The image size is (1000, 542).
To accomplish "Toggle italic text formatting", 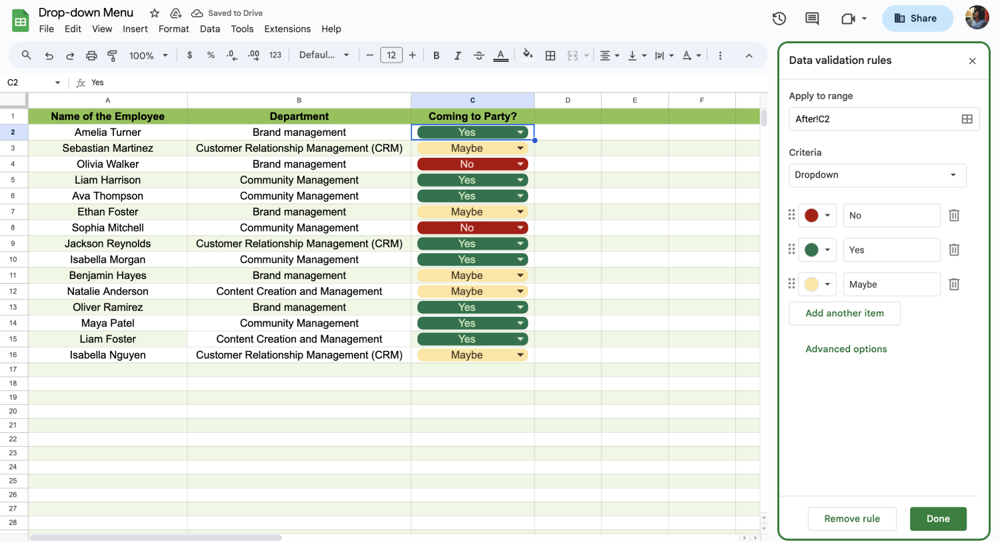I will click(x=457, y=56).
